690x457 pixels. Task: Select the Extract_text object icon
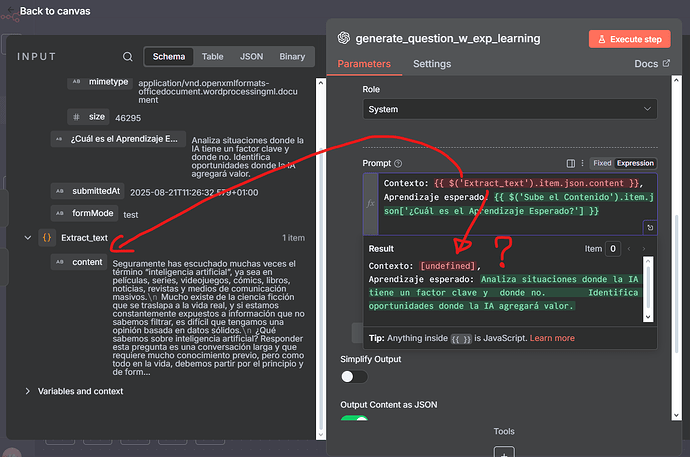[x=47, y=238]
